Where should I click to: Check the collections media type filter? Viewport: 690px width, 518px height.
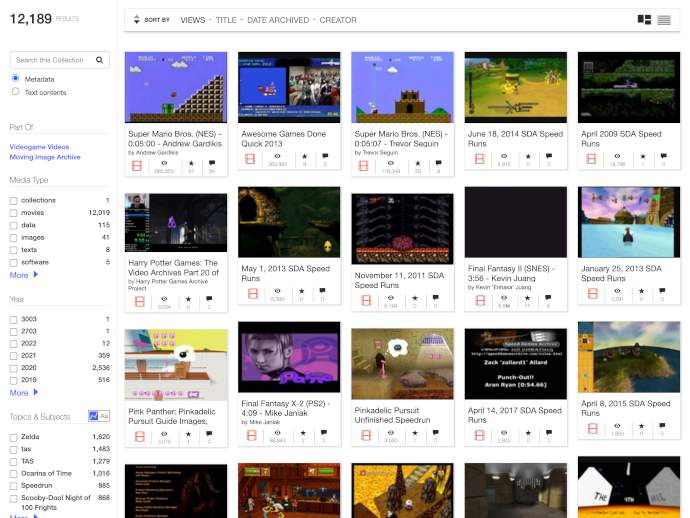tap(14, 201)
